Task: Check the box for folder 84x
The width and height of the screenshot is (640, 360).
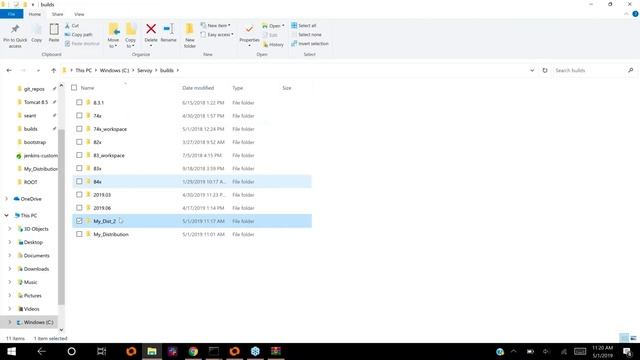Action: click(79, 182)
